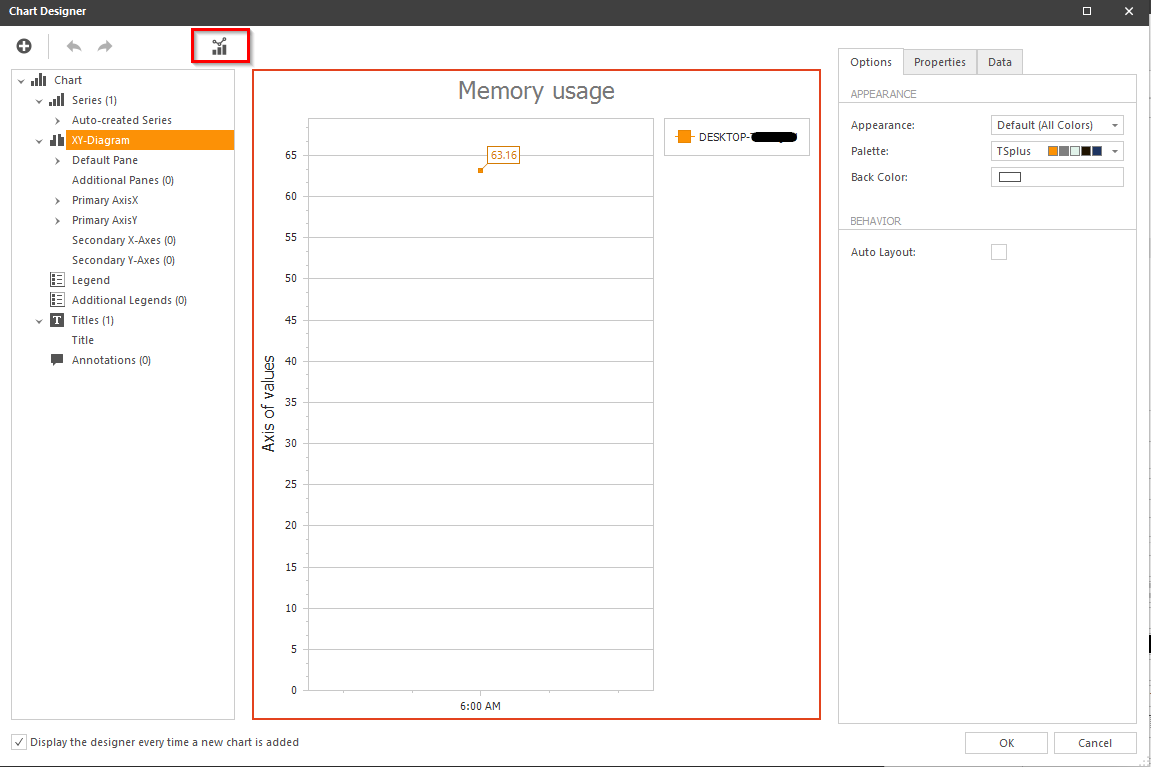Click the Annotations speech bubble icon
The image size is (1151, 767).
[56, 359]
